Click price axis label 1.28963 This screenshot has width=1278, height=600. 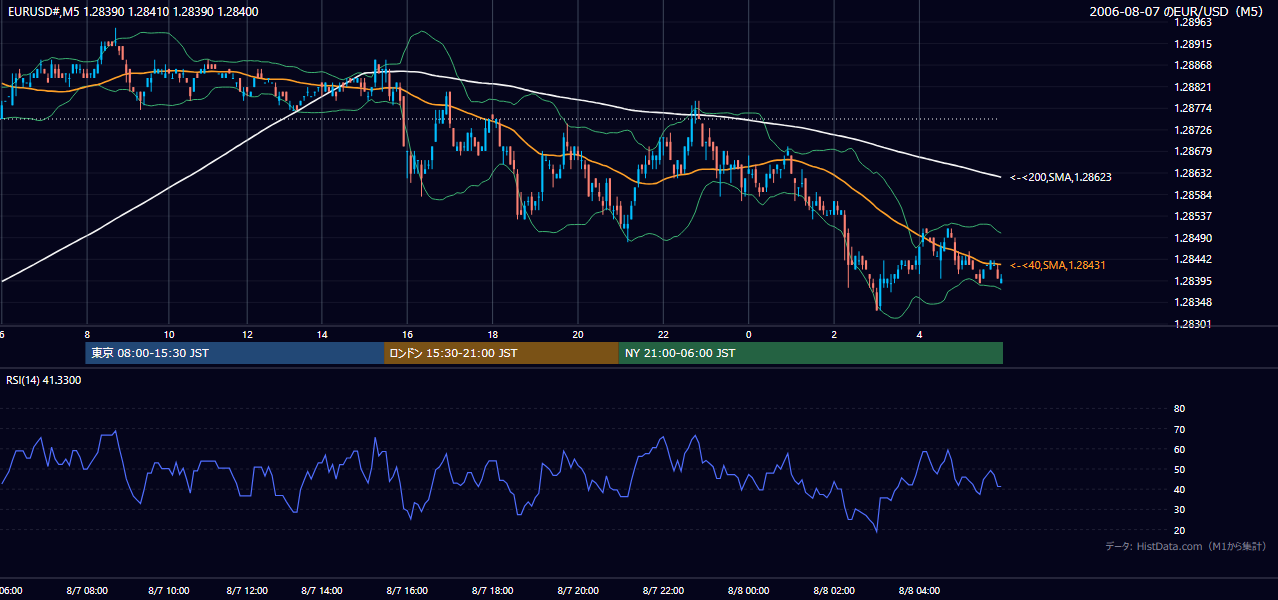tap(1191, 22)
